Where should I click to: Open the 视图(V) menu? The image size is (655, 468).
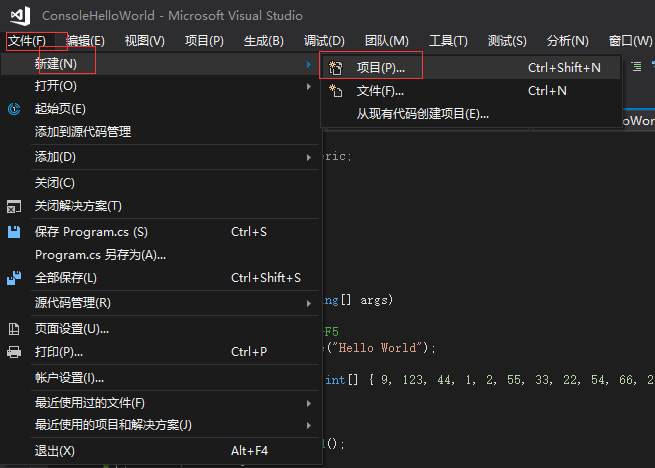145,41
